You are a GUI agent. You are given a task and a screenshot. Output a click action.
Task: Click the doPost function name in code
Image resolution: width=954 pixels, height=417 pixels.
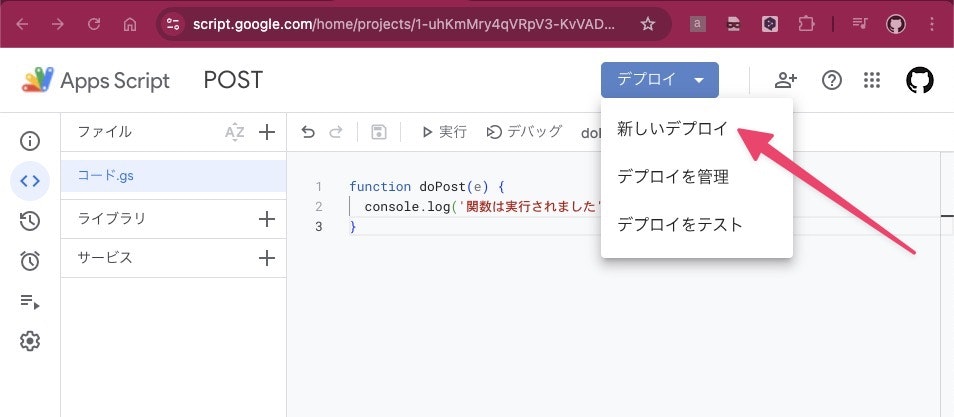click(441, 186)
